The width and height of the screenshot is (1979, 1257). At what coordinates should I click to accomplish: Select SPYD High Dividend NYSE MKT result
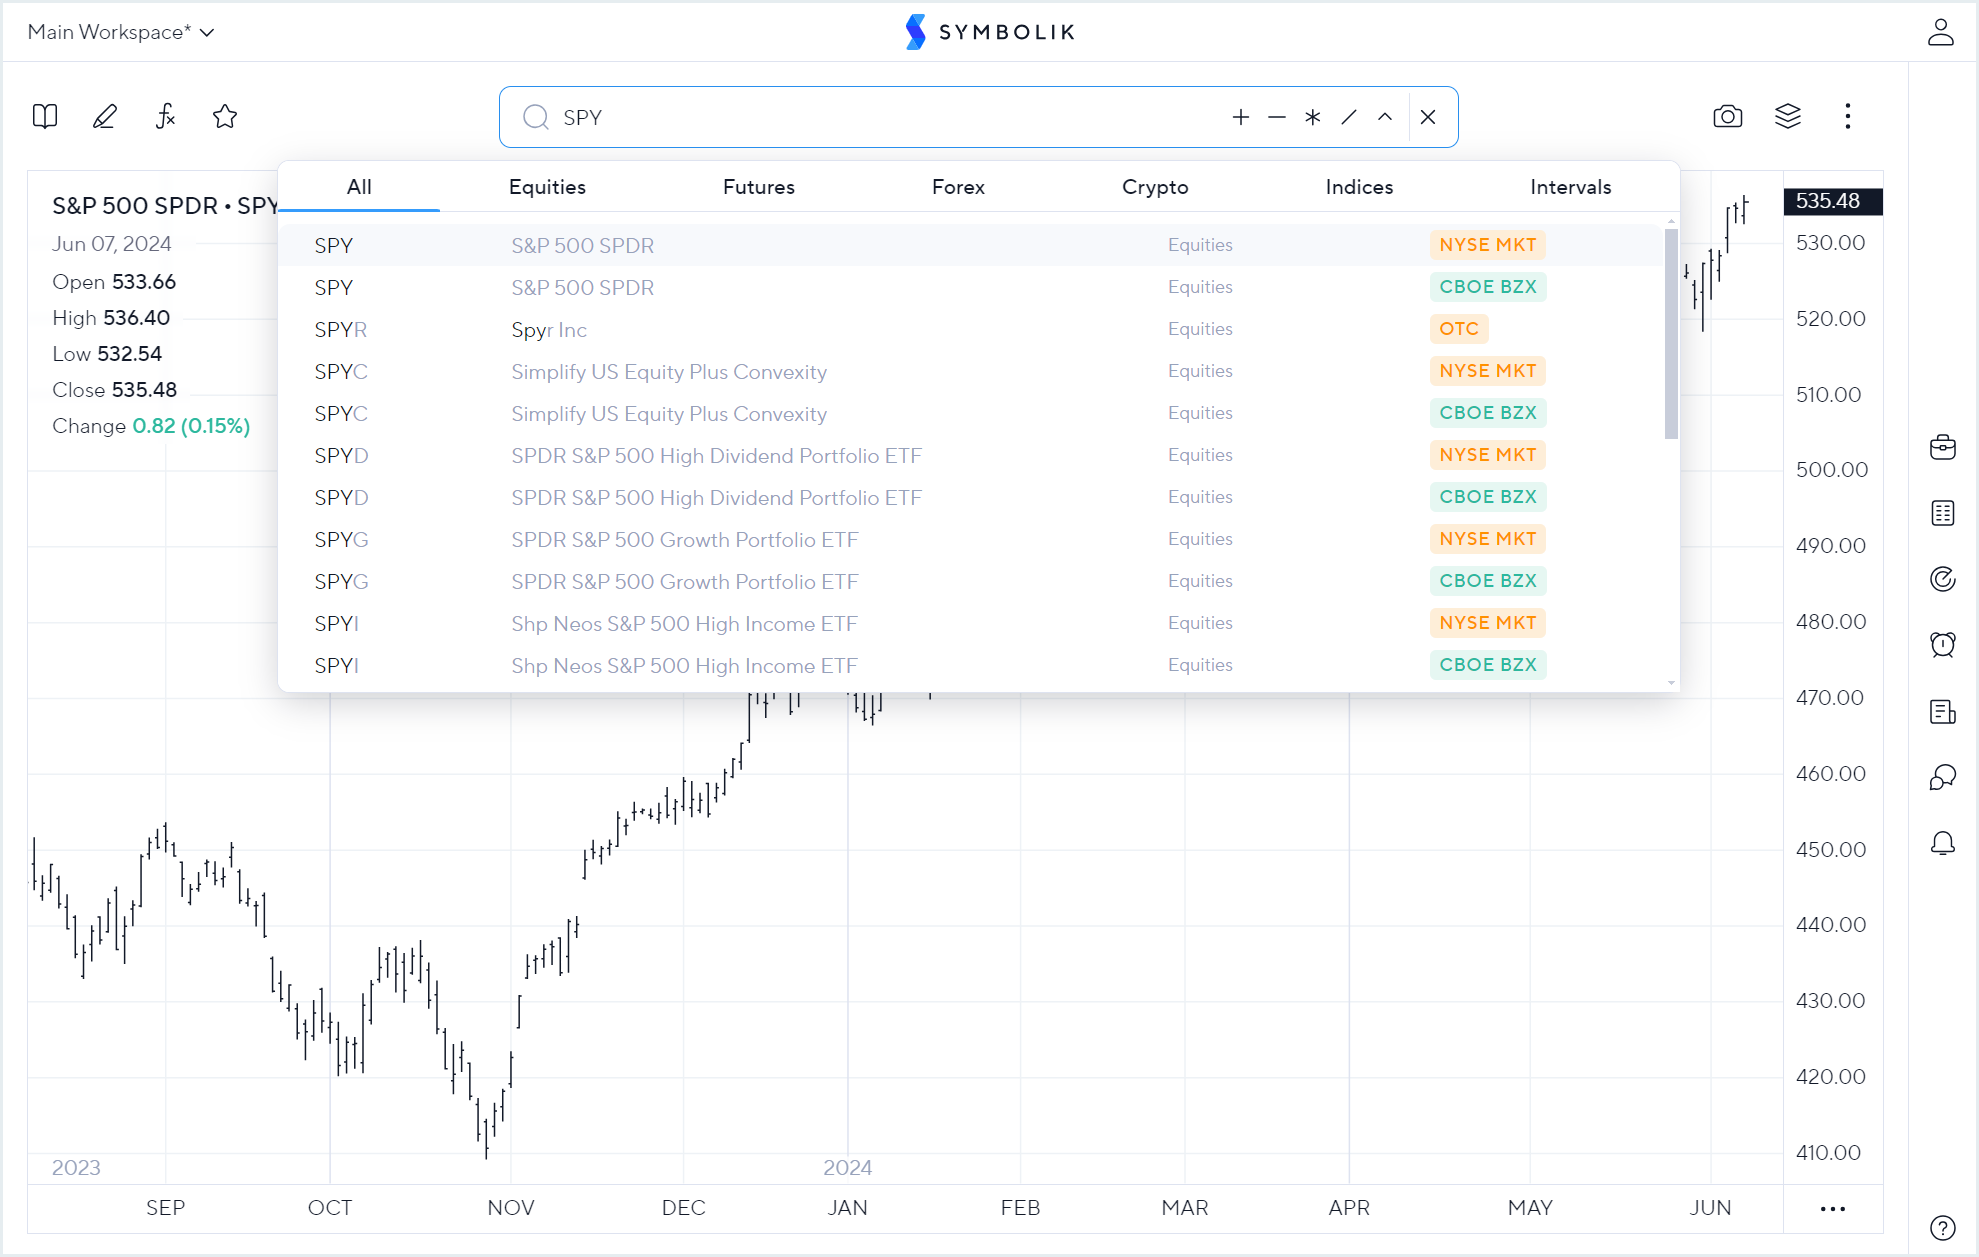pos(971,455)
